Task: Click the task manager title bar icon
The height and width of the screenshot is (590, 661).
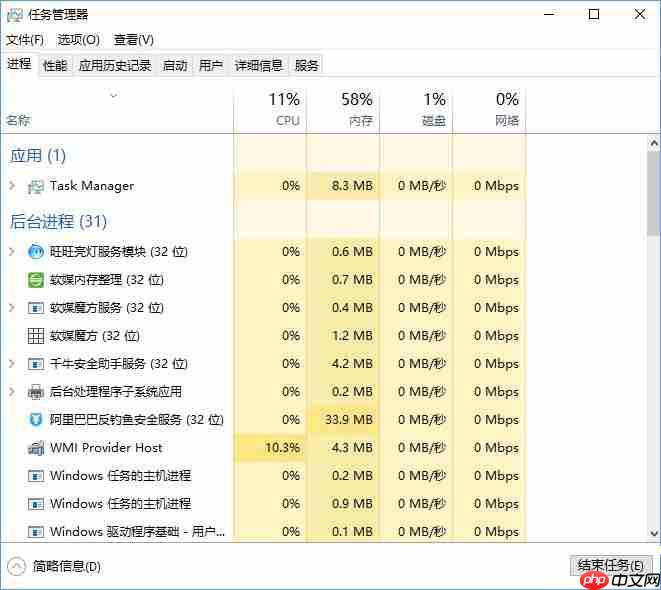Action: (x=15, y=15)
